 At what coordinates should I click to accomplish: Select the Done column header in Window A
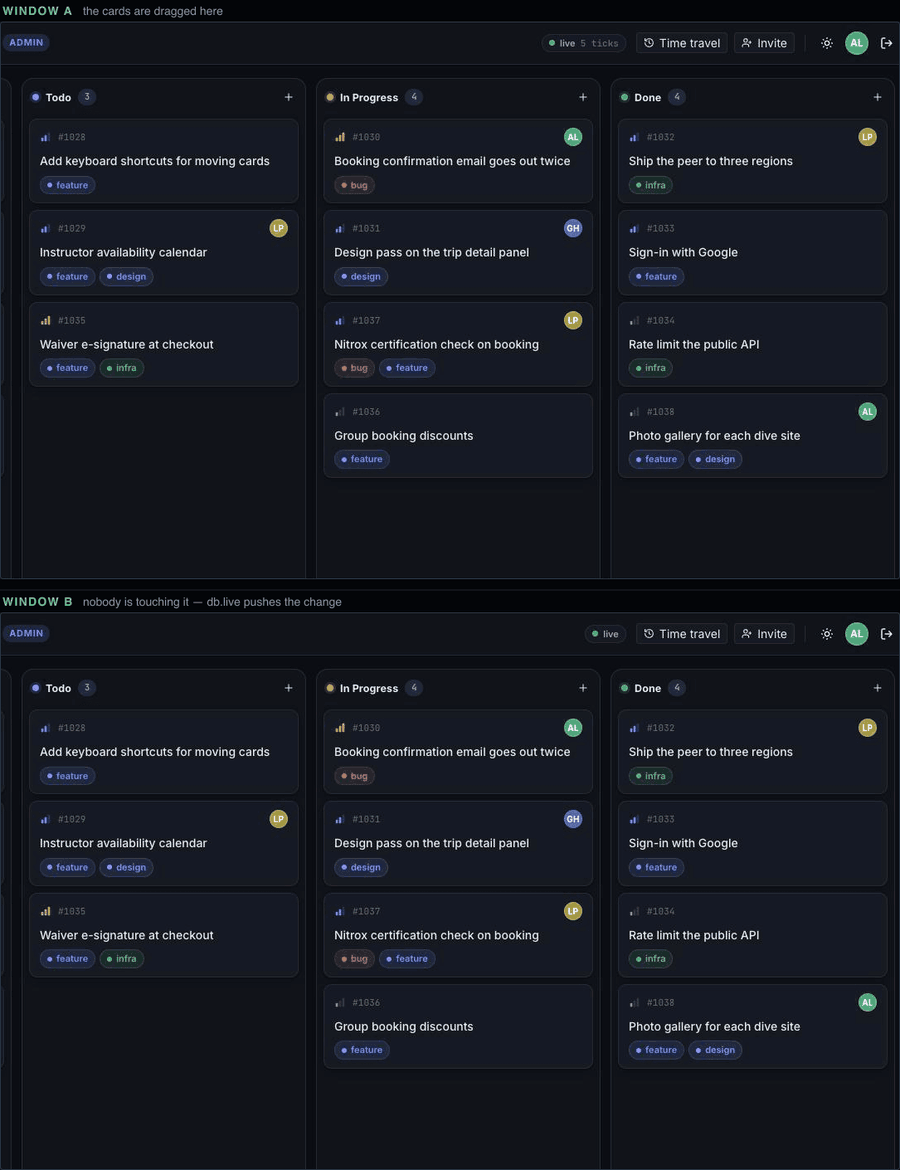tap(648, 98)
